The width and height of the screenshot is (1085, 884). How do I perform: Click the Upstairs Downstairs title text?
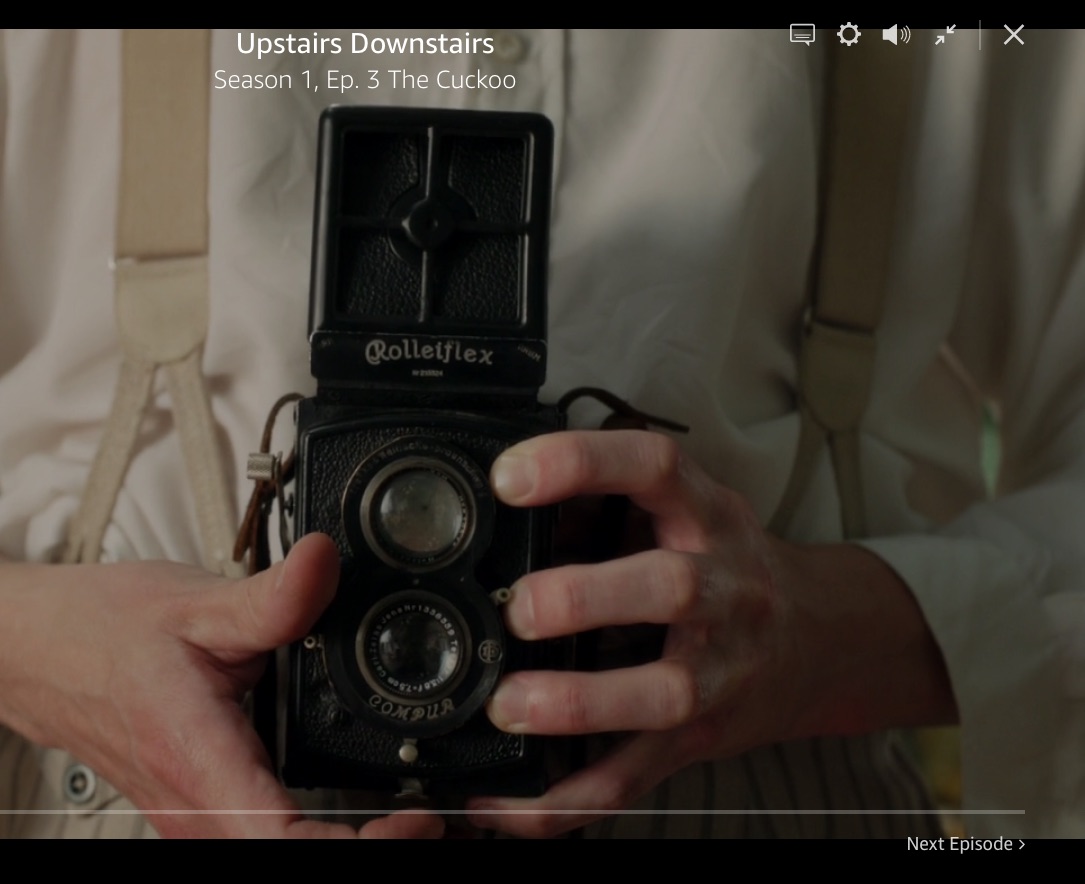(x=365, y=44)
